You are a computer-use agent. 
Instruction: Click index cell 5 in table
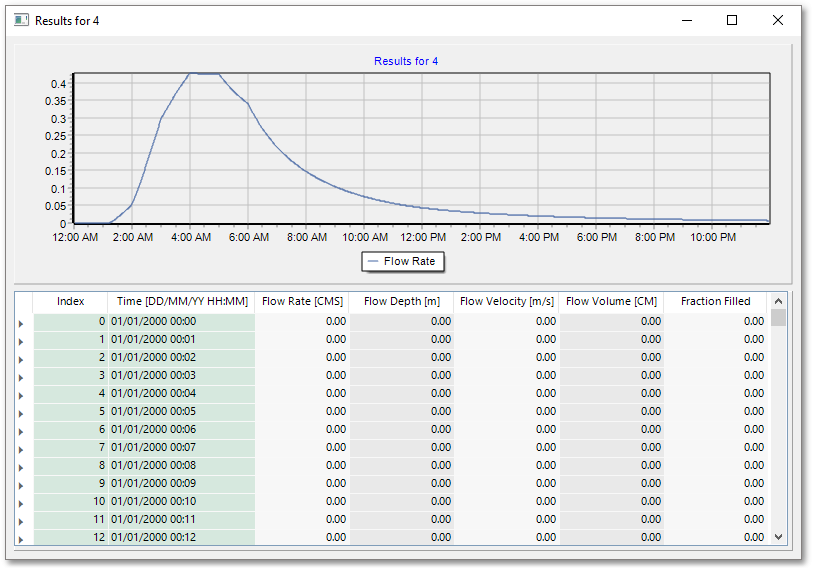[71, 411]
